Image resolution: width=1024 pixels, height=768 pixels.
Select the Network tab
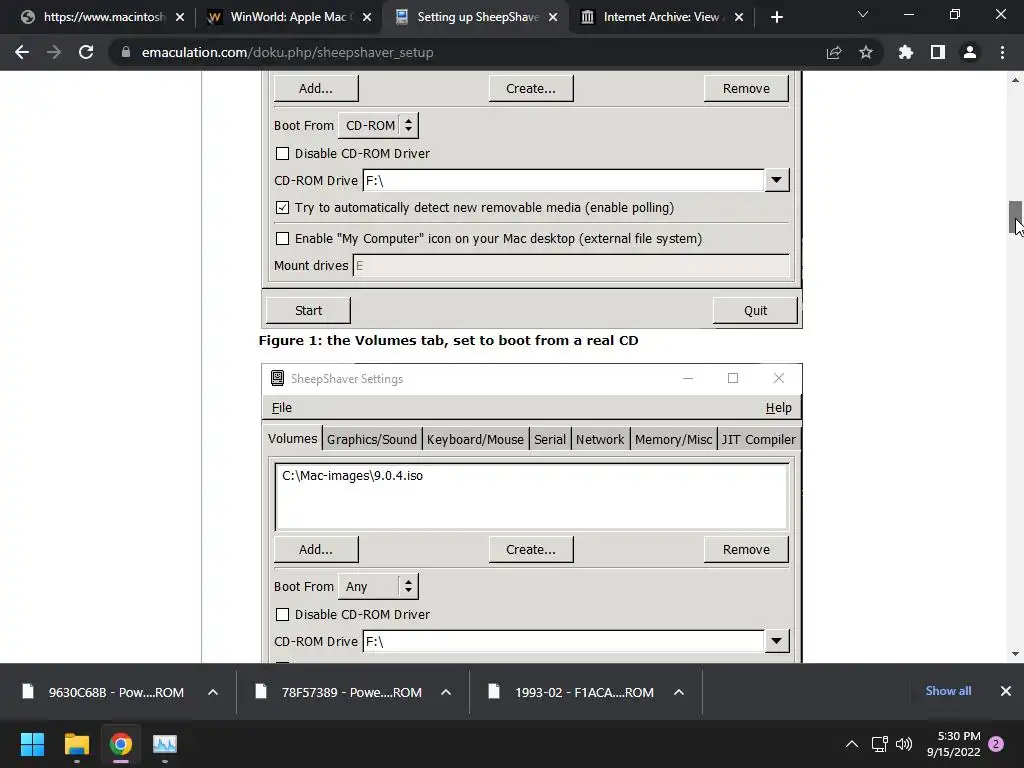(x=600, y=440)
